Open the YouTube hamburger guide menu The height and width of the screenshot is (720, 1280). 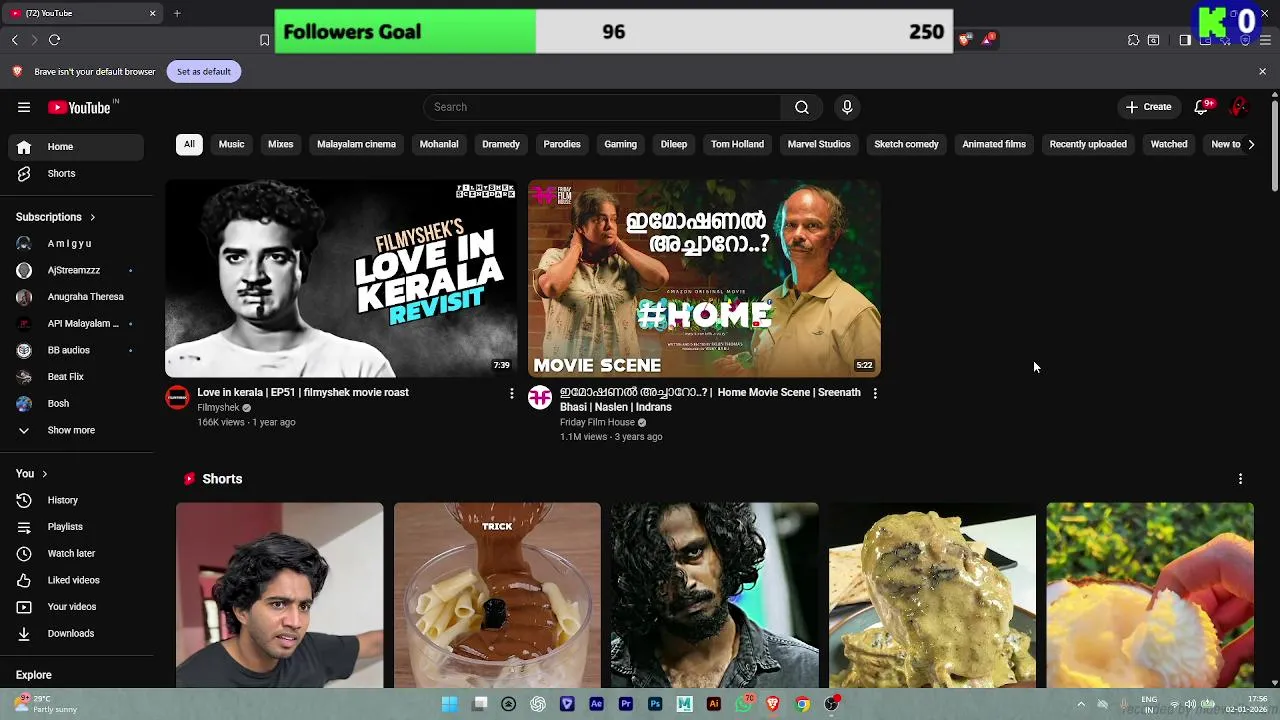point(24,107)
